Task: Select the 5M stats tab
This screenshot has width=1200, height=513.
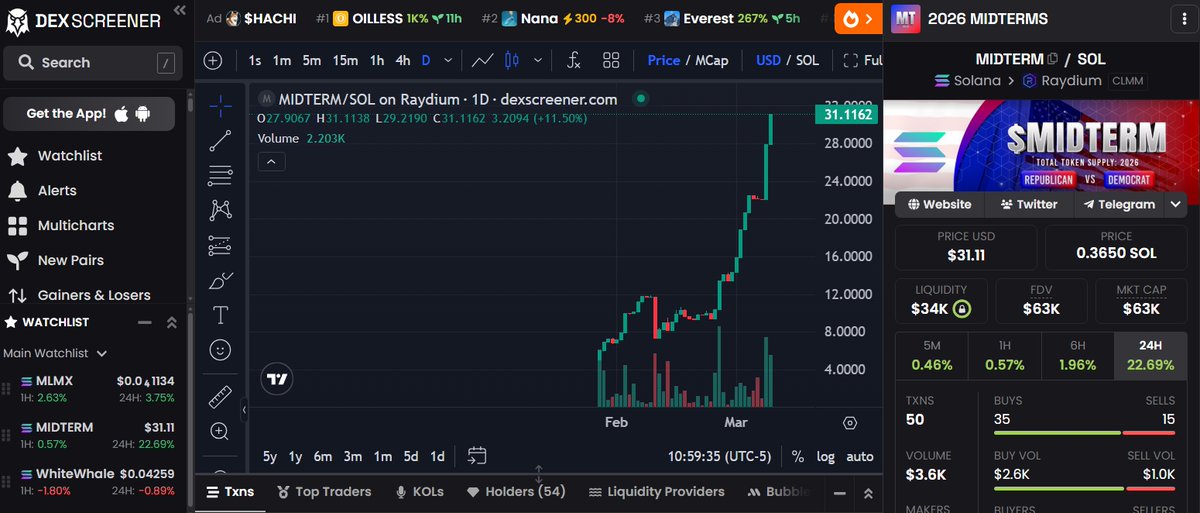Action: pos(932,354)
